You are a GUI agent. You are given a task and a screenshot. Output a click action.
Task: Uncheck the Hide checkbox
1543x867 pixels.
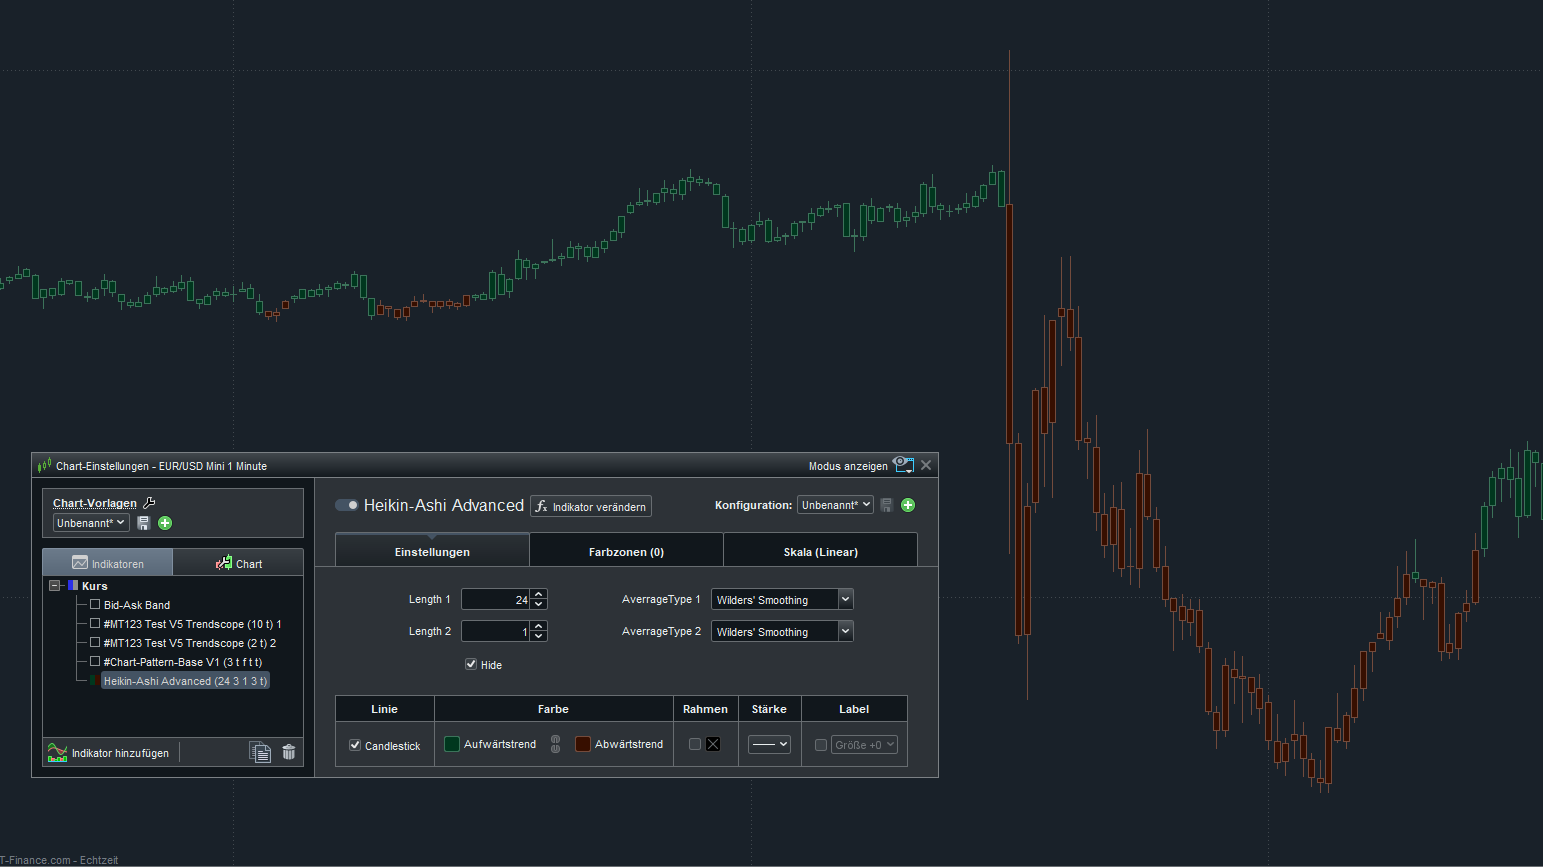[471, 664]
